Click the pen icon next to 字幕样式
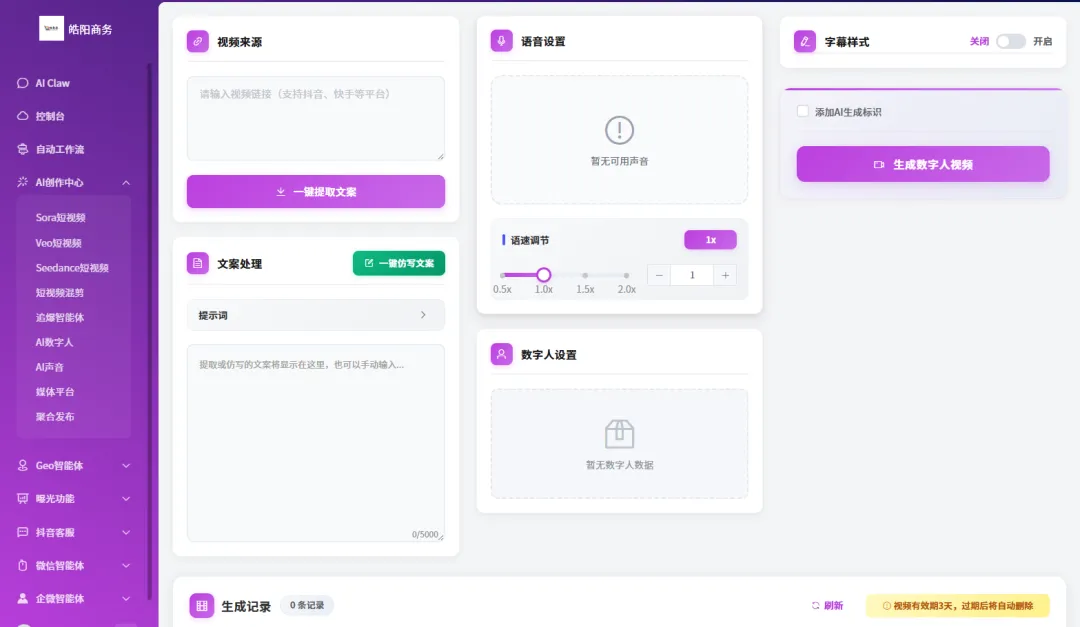 tap(805, 41)
